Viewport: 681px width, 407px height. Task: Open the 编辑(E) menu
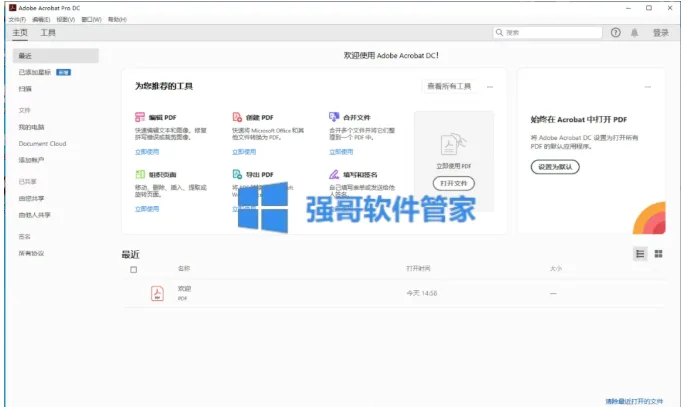point(41,20)
